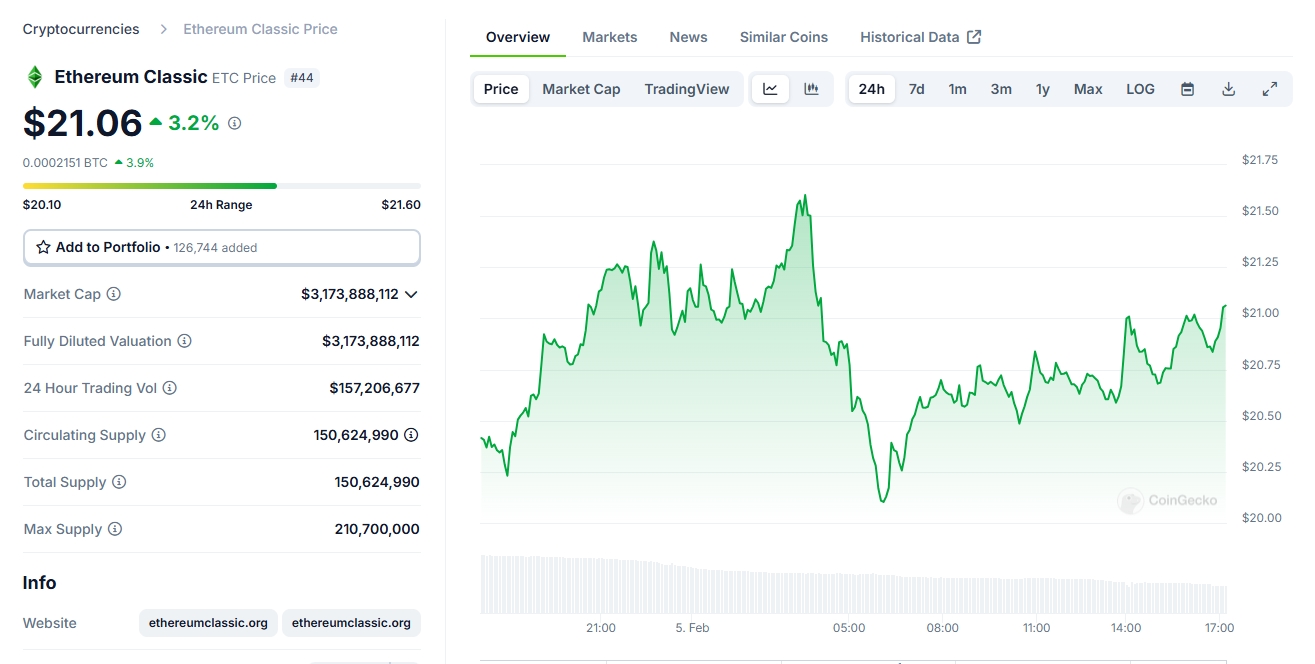The height and width of the screenshot is (664, 1315).
Task: Open the 24 Hour Trading Vol info icon
Action: (170, 388)
